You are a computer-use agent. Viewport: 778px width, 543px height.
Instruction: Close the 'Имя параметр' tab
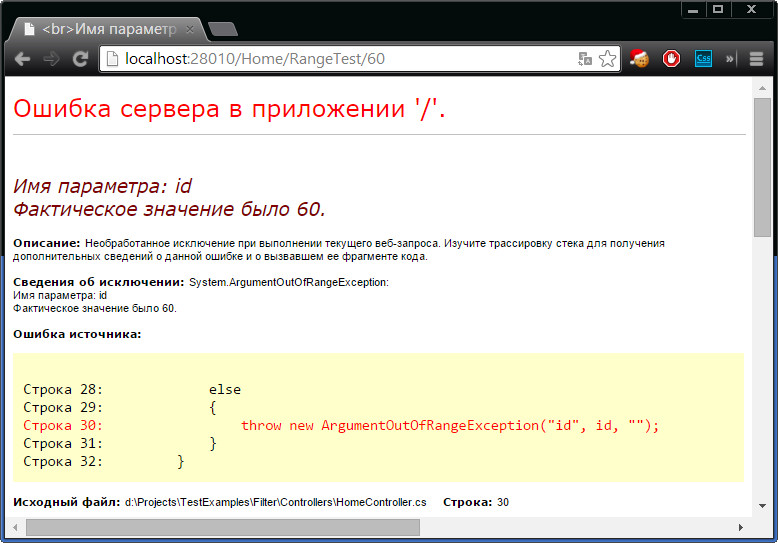[190, 30]
